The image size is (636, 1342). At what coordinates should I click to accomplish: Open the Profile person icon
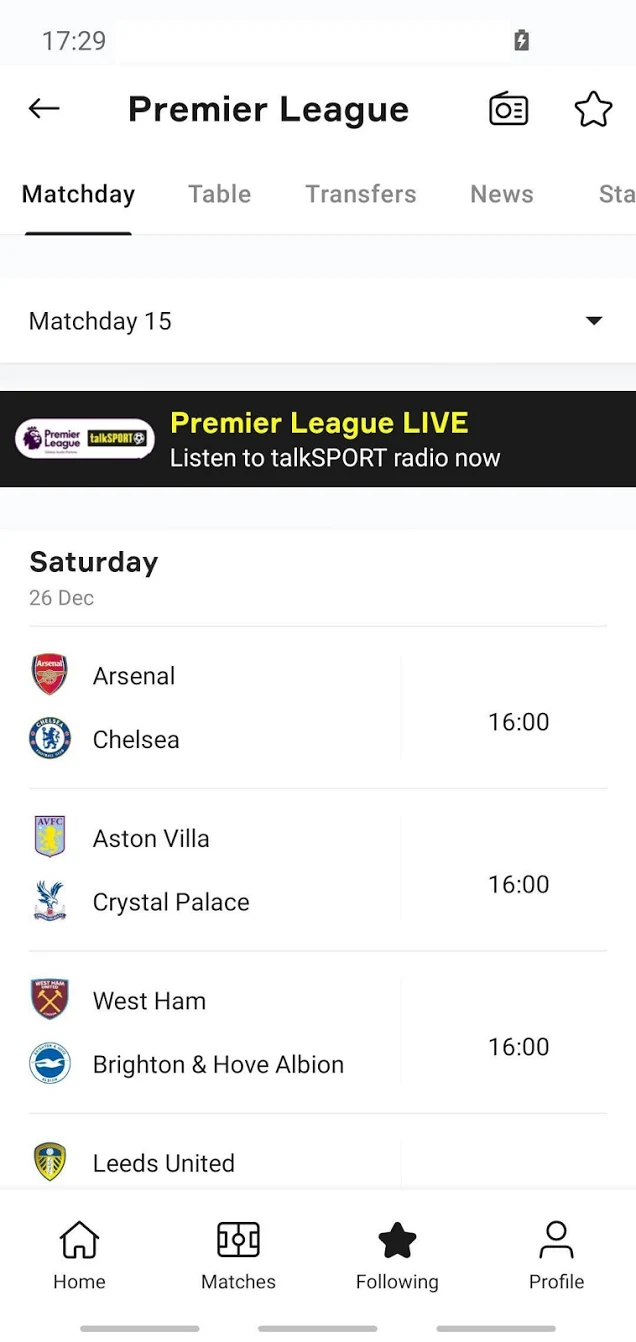click(x=556, y=1240)
